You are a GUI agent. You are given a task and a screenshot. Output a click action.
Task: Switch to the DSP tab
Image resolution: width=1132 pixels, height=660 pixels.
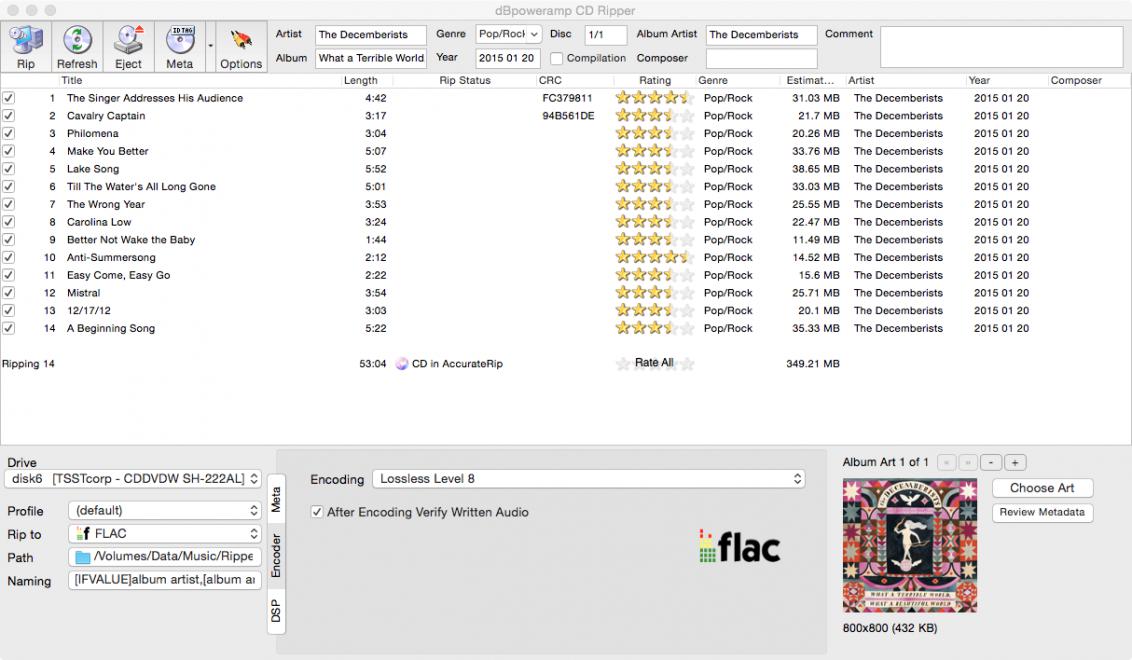[275, 611]
